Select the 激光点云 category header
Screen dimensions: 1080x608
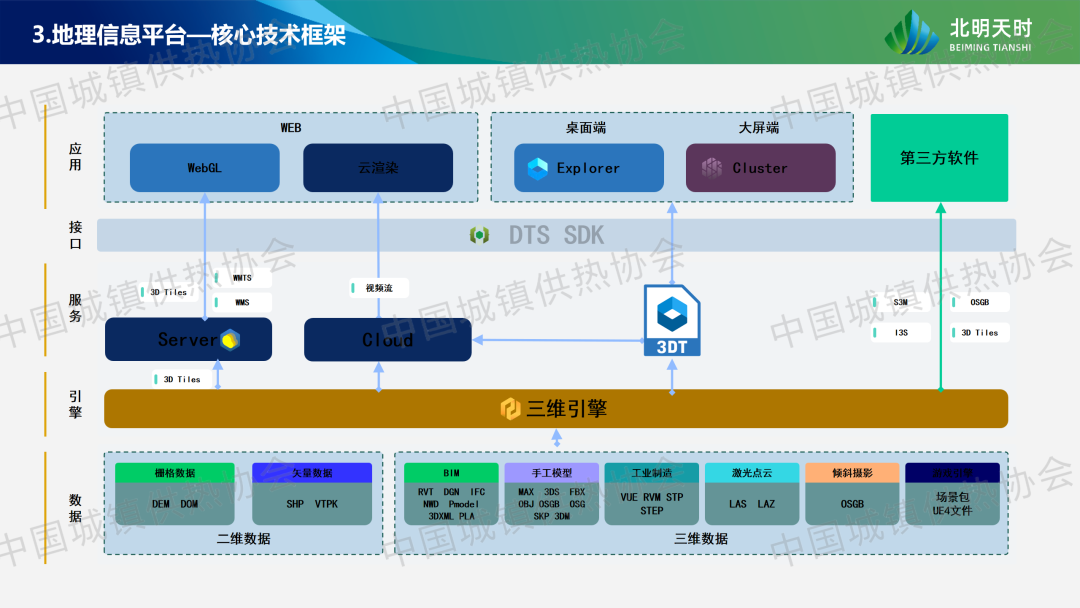pos(751,473)
